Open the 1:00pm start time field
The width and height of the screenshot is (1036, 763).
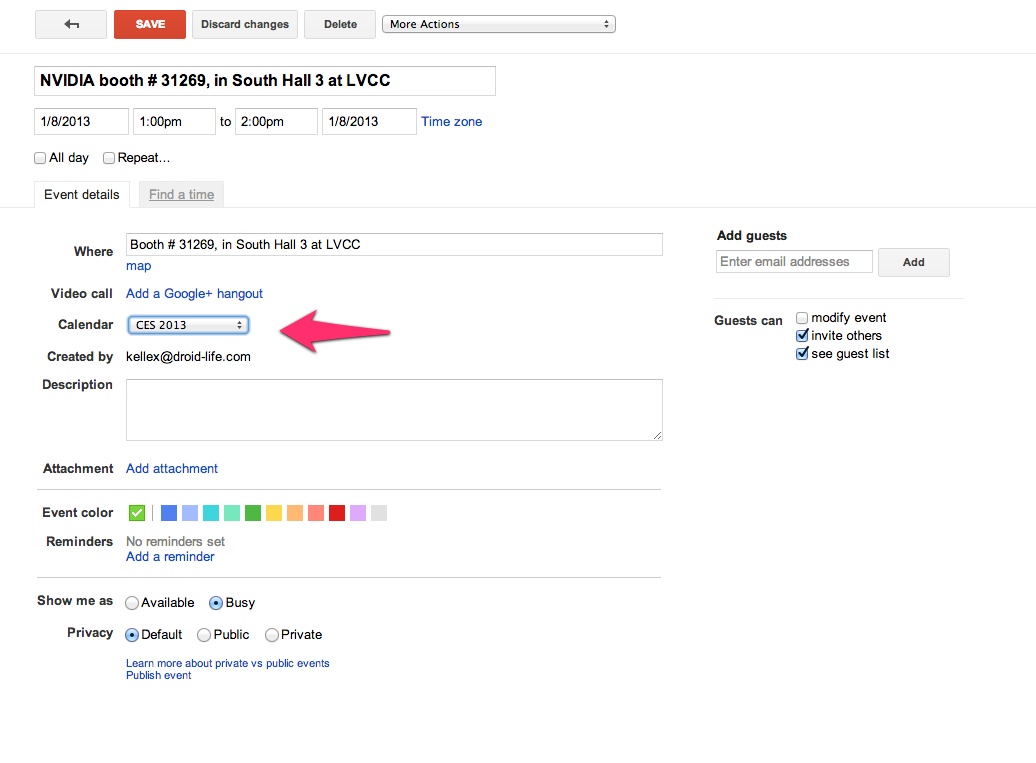[x=174, y=122]
